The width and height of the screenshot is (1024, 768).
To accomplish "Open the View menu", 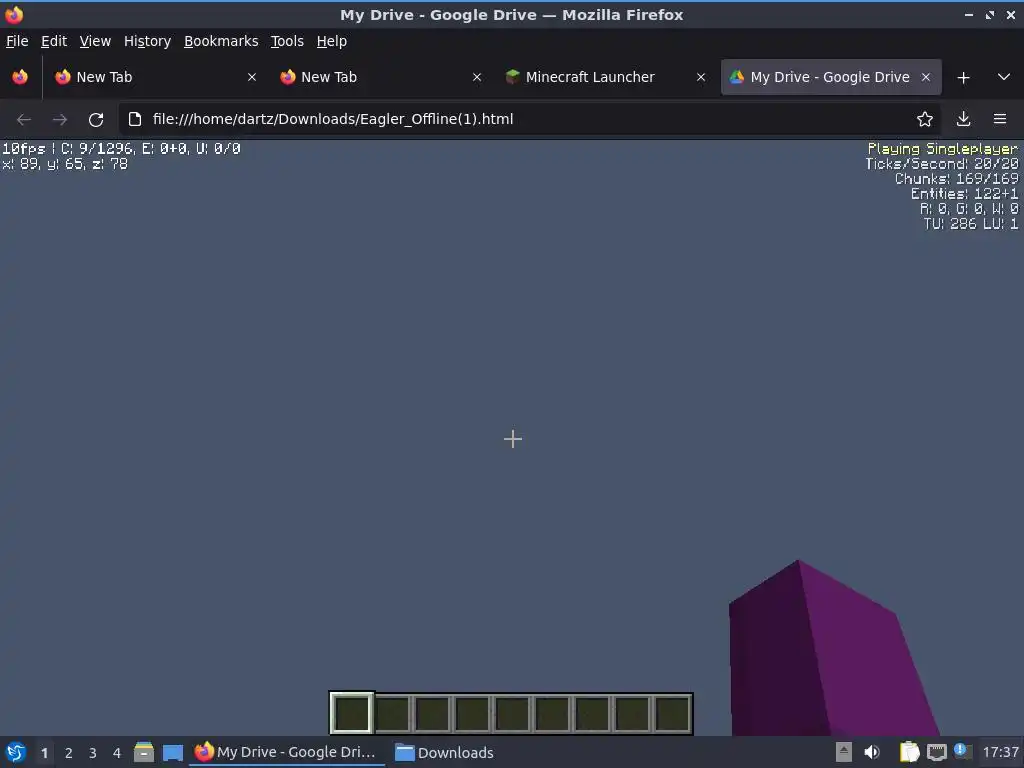I will tap(95, 41).
